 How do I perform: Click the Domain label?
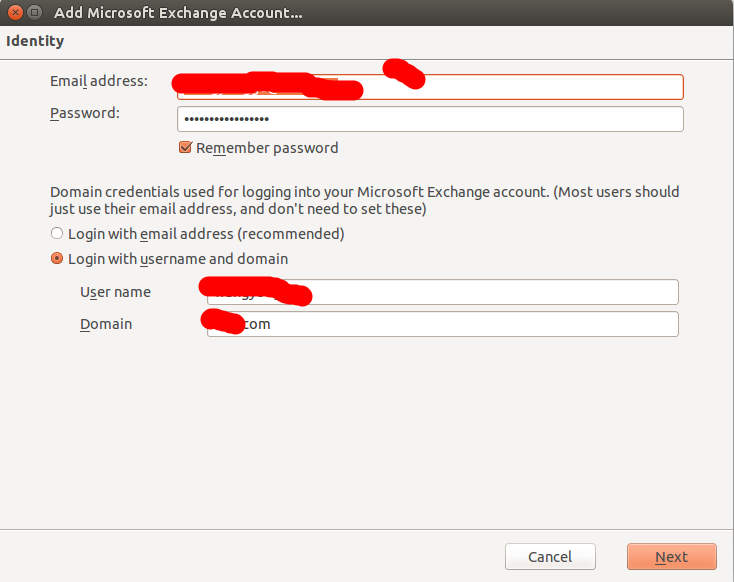[106, 324]
